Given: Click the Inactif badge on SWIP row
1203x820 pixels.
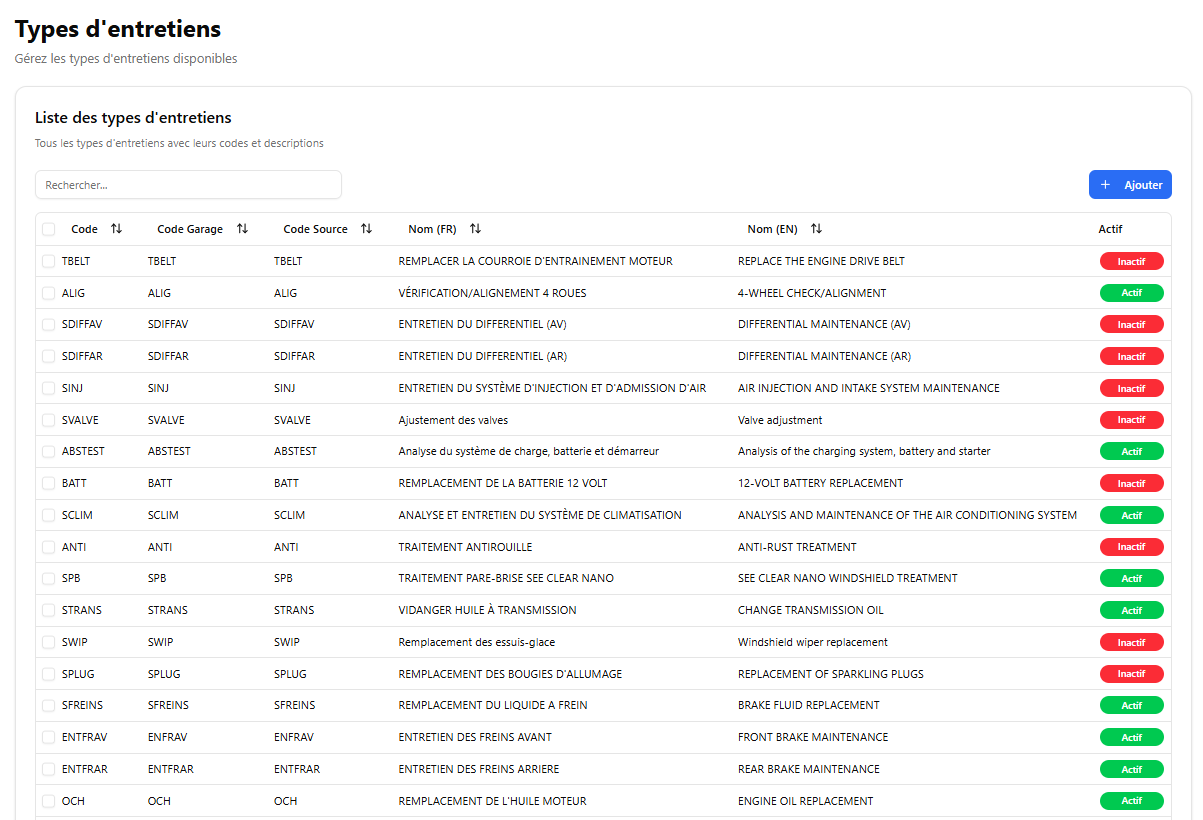Looking at the screenshot, I should point(1131,642).
